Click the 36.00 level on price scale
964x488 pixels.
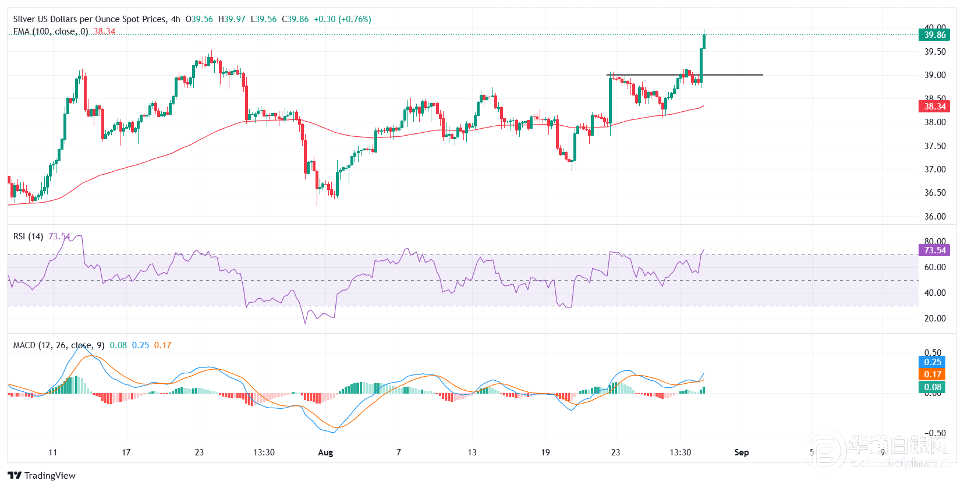(x=933, y=216)
